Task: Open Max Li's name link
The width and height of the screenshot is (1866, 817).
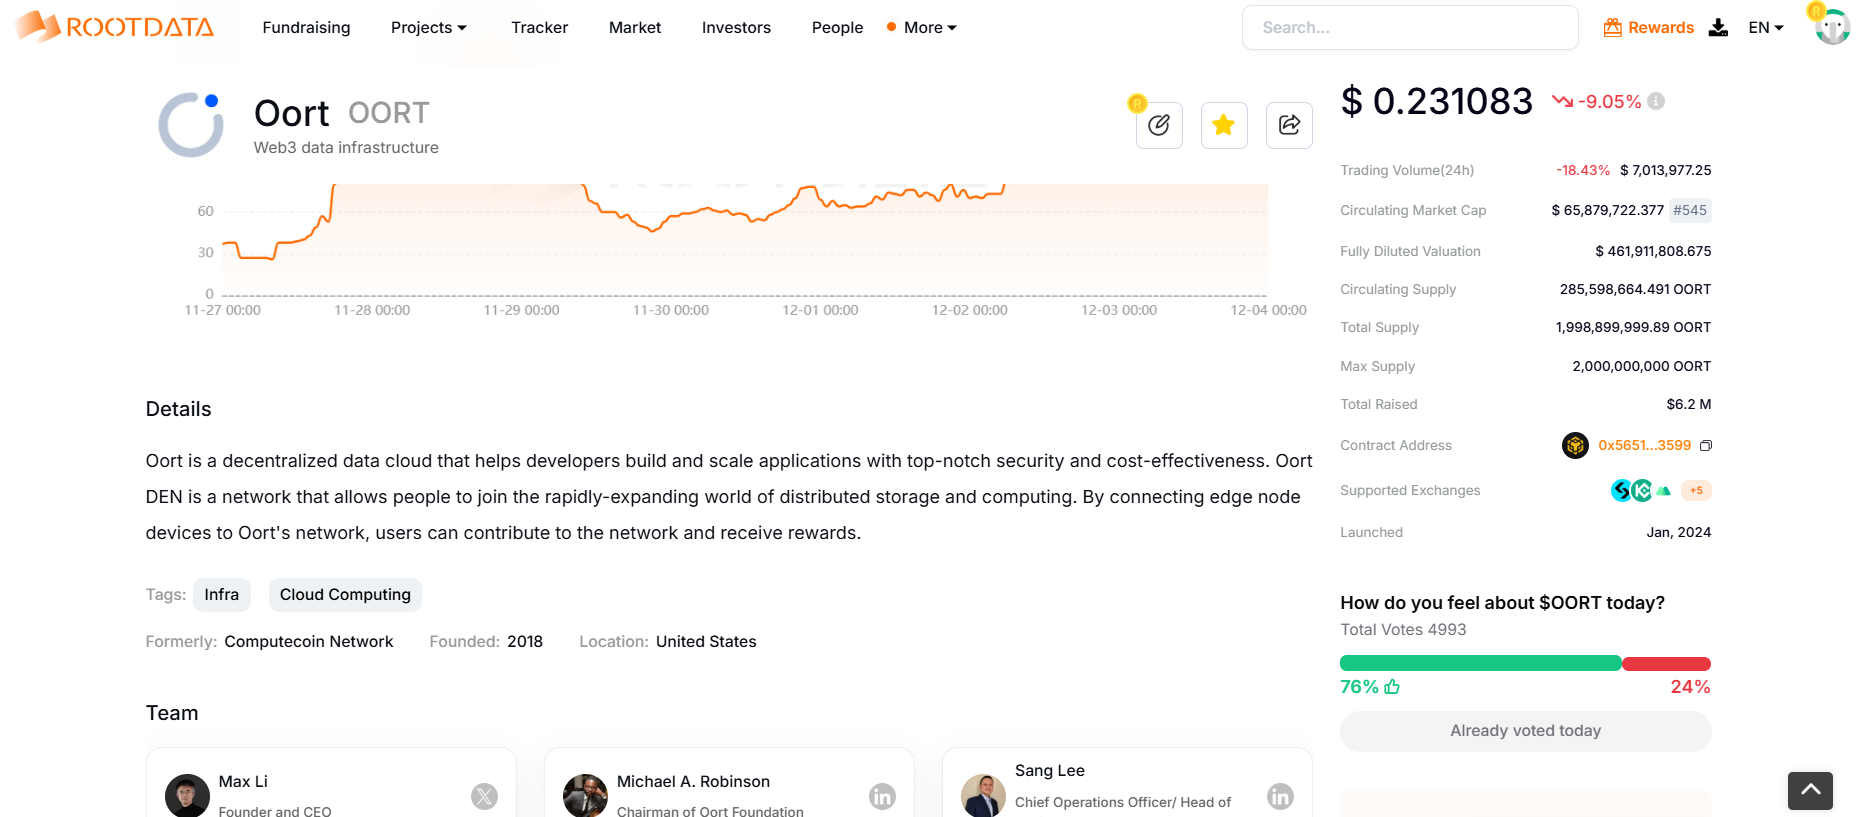Action: 243,781
